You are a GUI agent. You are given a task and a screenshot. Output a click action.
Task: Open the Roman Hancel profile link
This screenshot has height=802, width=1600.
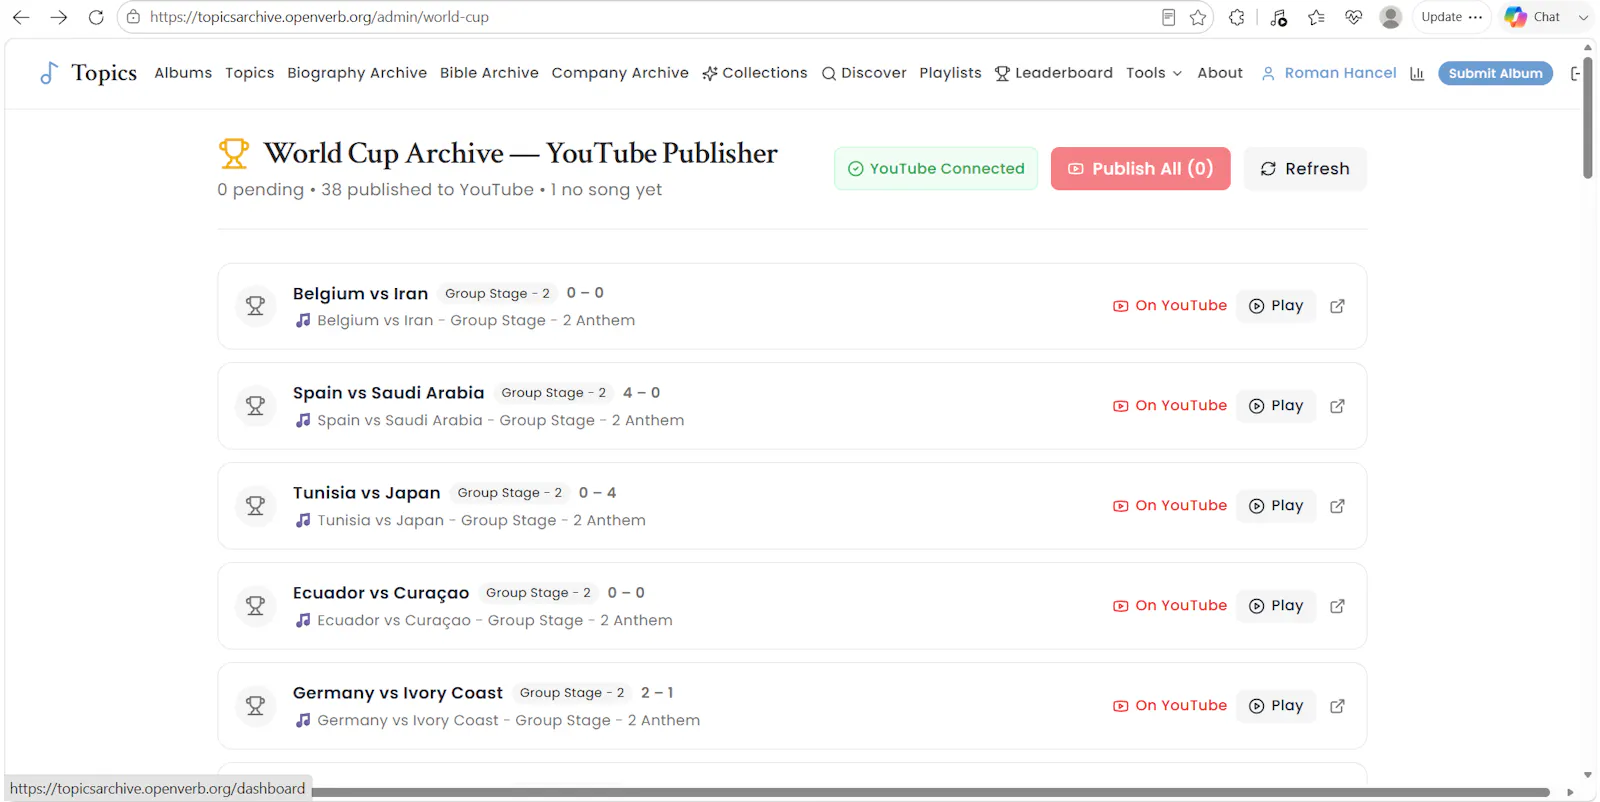[1329, 73]
